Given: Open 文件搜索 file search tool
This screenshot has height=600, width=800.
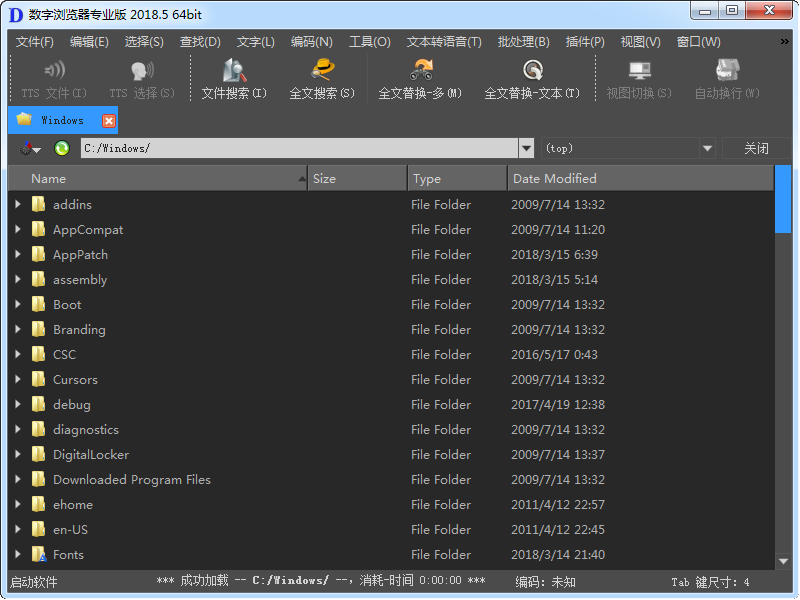Looking at the screenshot, I should click(x=234, y=79).
